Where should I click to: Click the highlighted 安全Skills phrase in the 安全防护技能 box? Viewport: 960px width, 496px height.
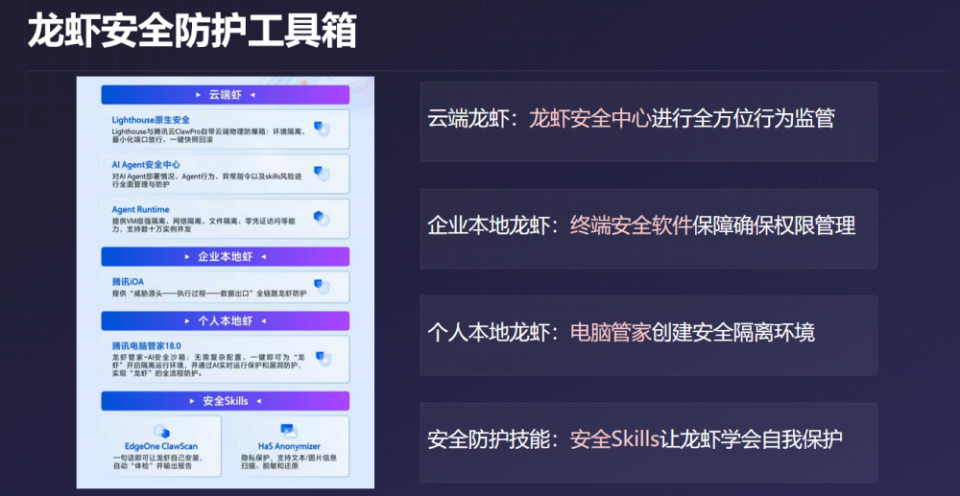(x=615, y=440)
